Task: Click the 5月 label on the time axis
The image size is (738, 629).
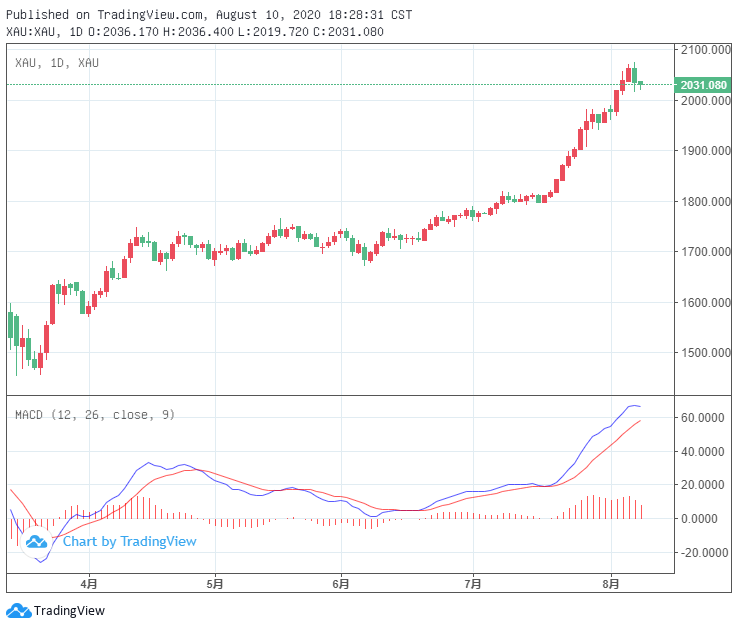Action: [213, 583]
